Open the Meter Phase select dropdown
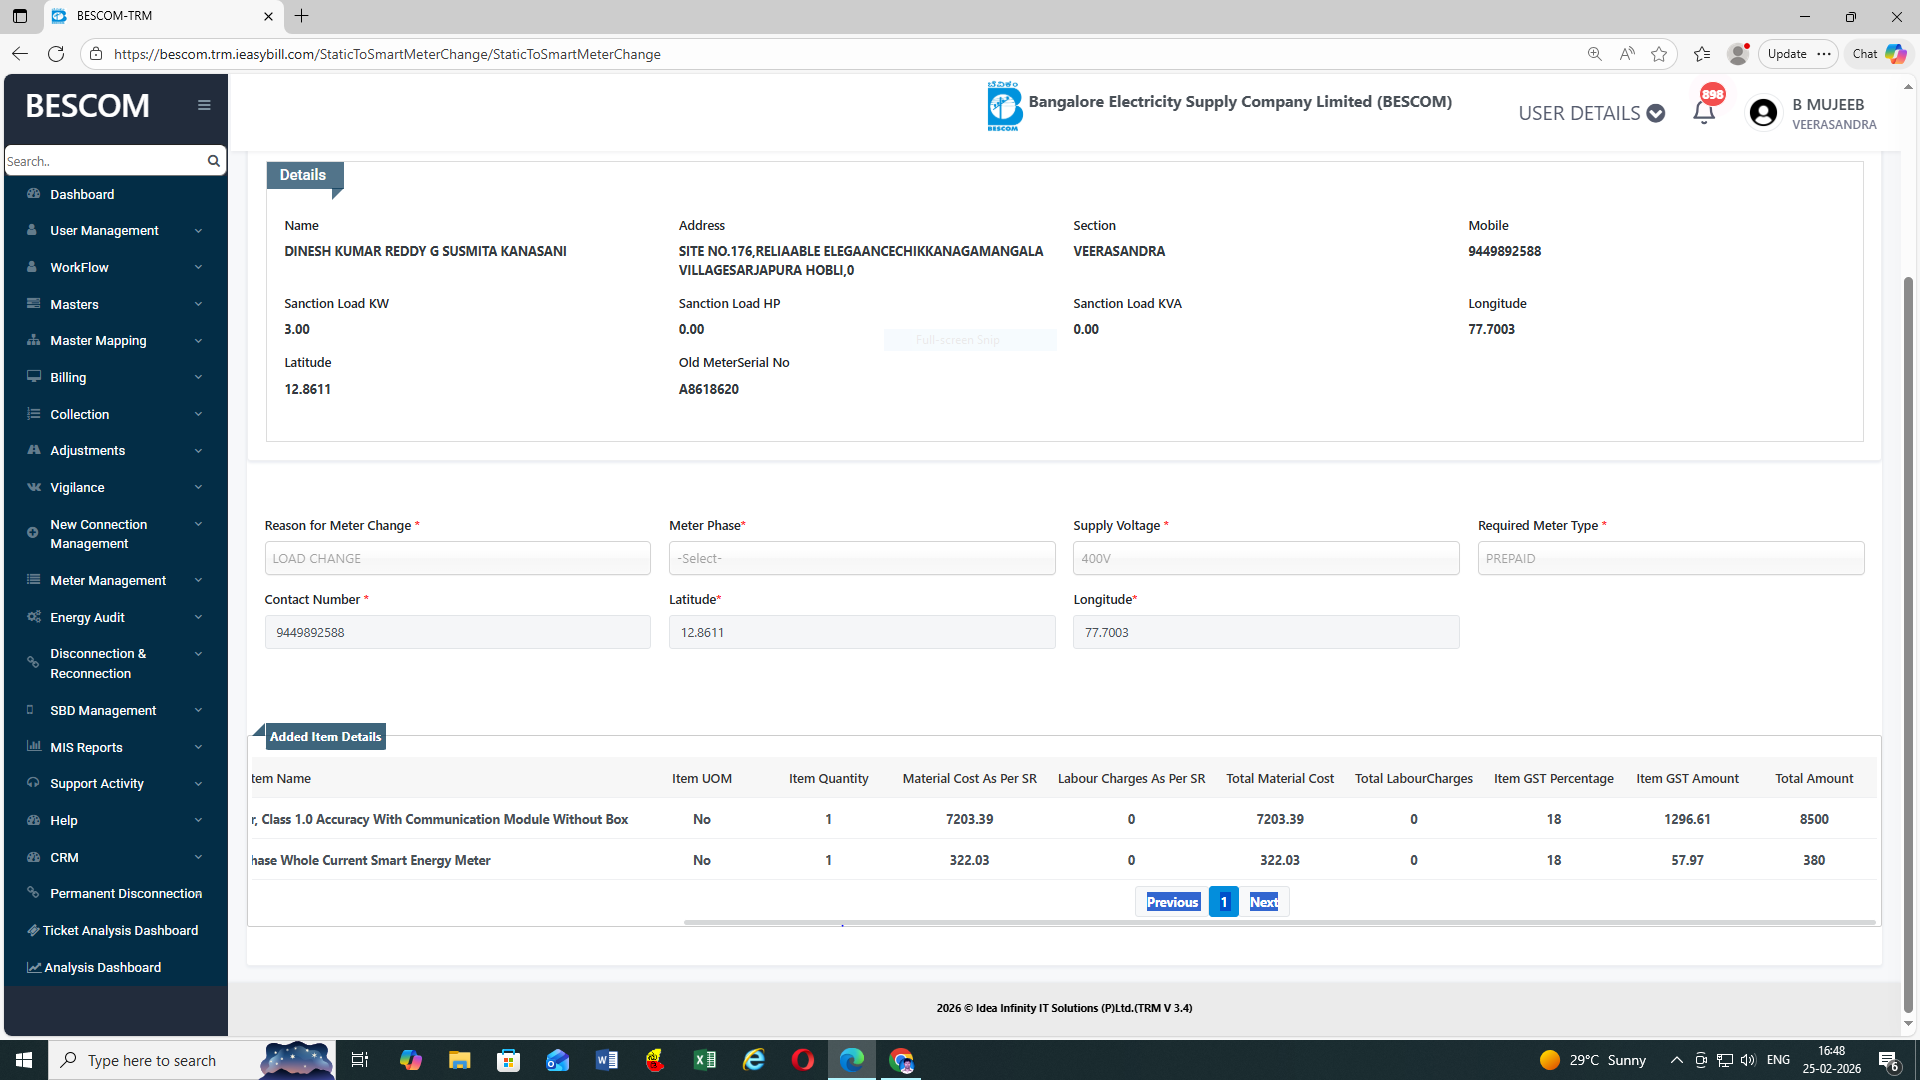Screen dimensions: 1920x1080 pos(861,558)
